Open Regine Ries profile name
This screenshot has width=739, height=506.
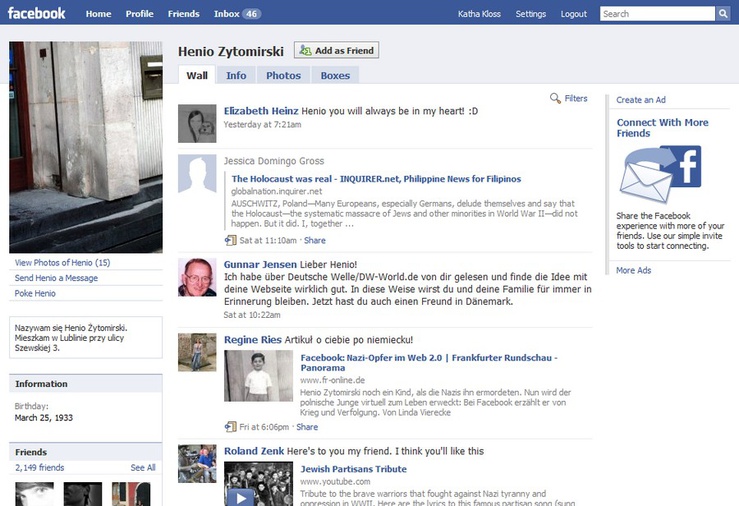(253, 340)
